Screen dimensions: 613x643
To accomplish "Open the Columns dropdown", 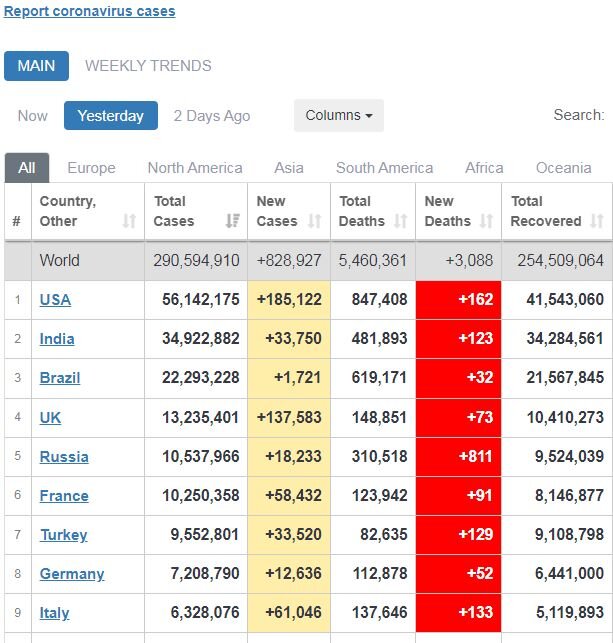I will (338, 115).
